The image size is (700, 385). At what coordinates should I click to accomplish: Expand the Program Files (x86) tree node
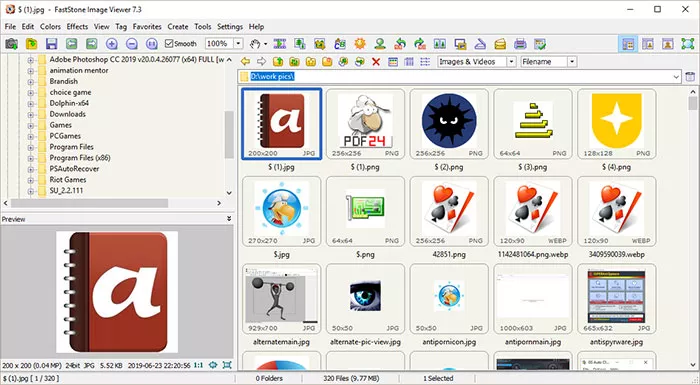[30, 158]
